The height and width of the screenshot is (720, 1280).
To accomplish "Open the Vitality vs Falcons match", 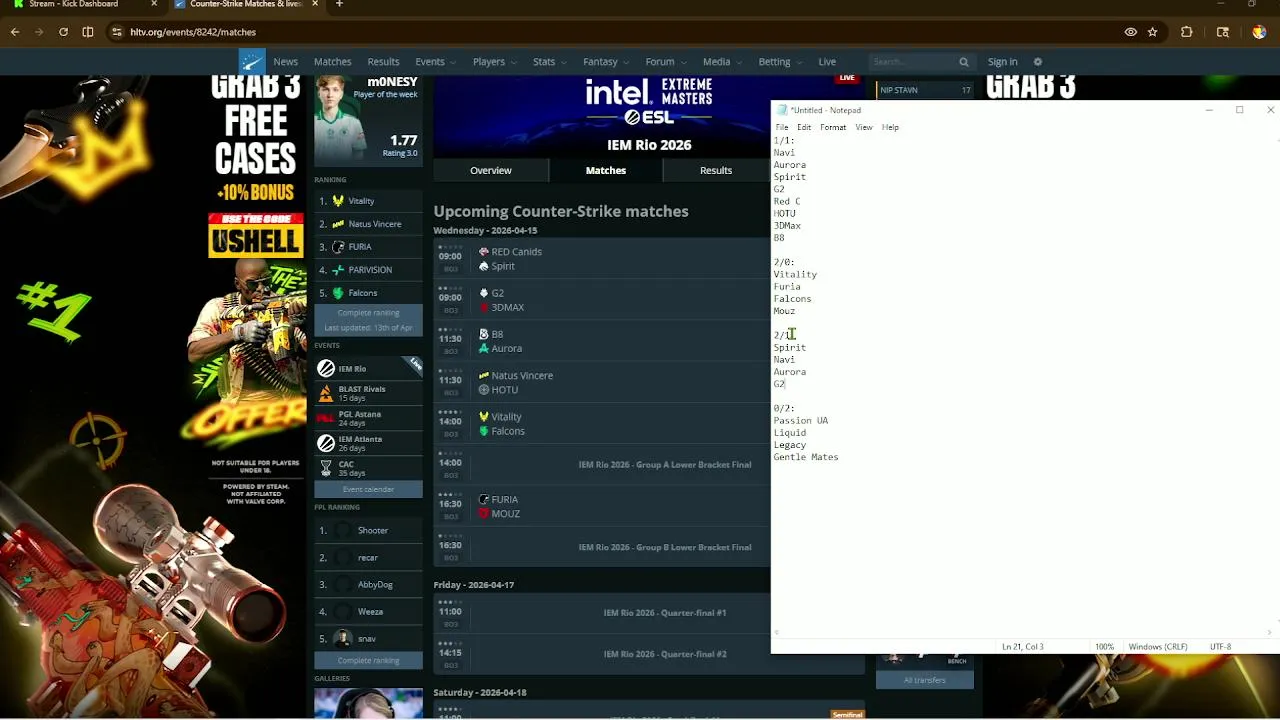I will (x=601, y=424).
